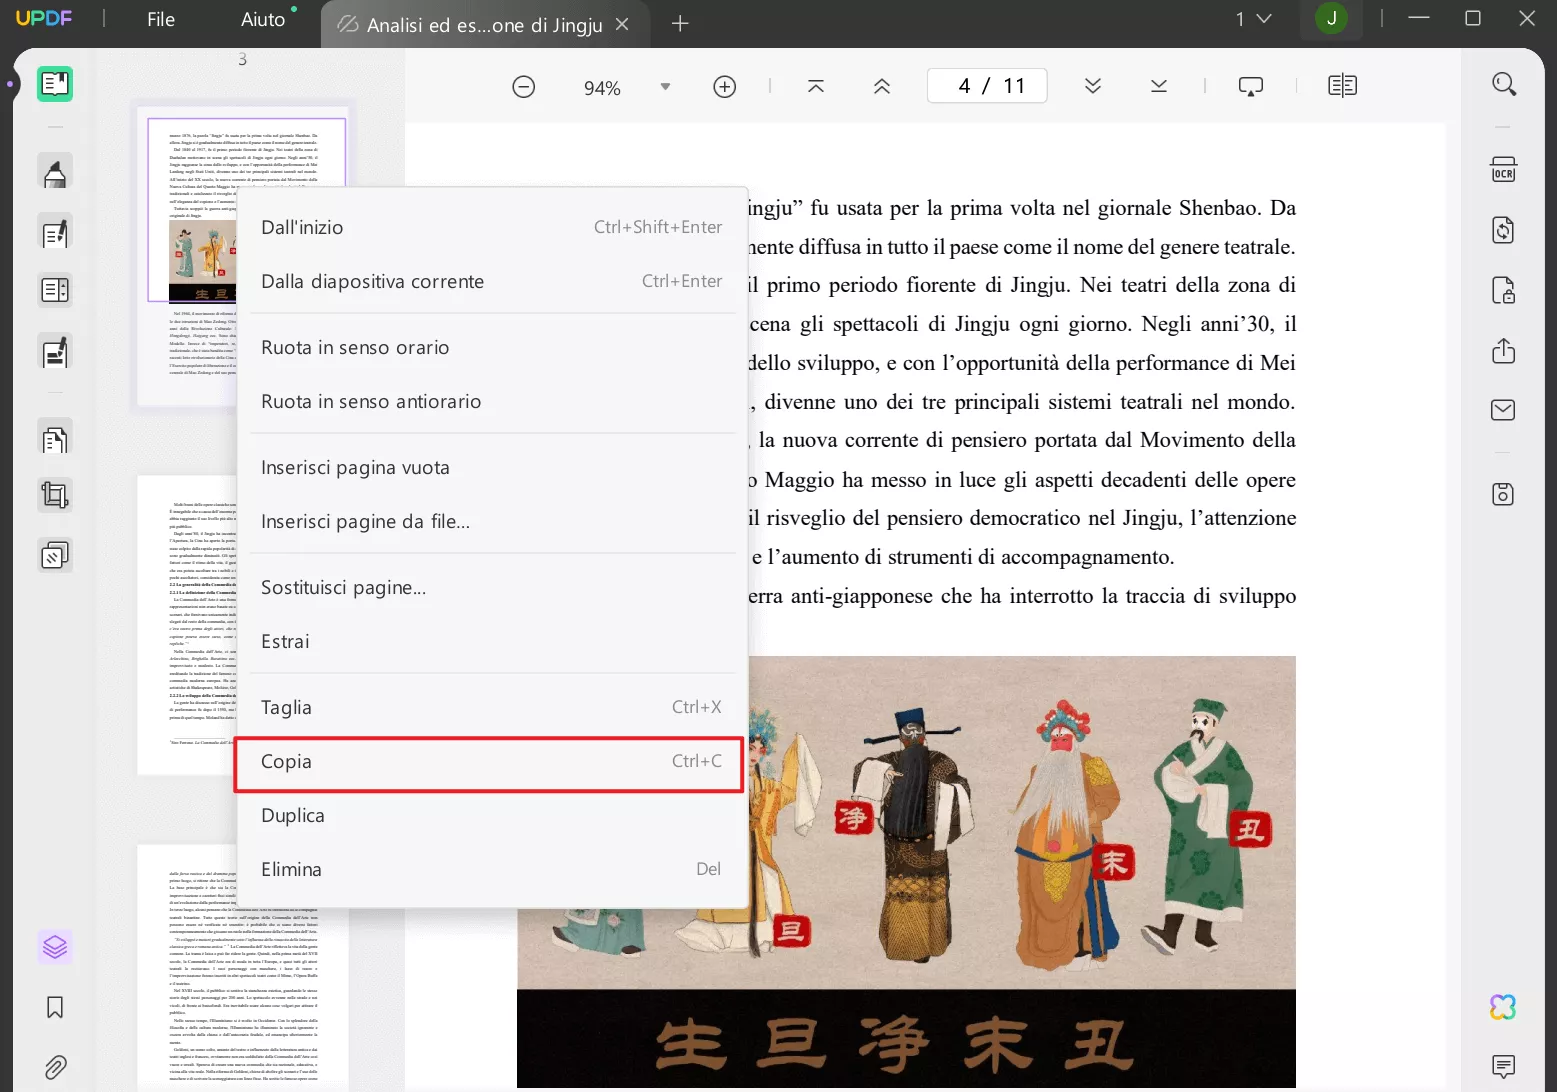Select Ruota in senso antiorario
The height and width of the screenshot is (1092, 1557).
[x=492, y=401]
